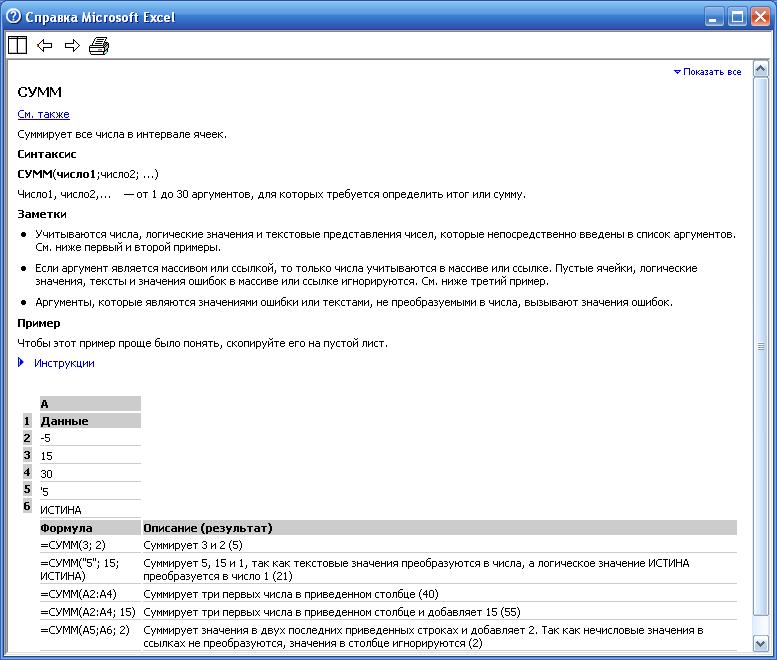Click row number "4" of example table
Image resolution: width=777 pixels, height=660 pixels.
(x=27, y=472)
